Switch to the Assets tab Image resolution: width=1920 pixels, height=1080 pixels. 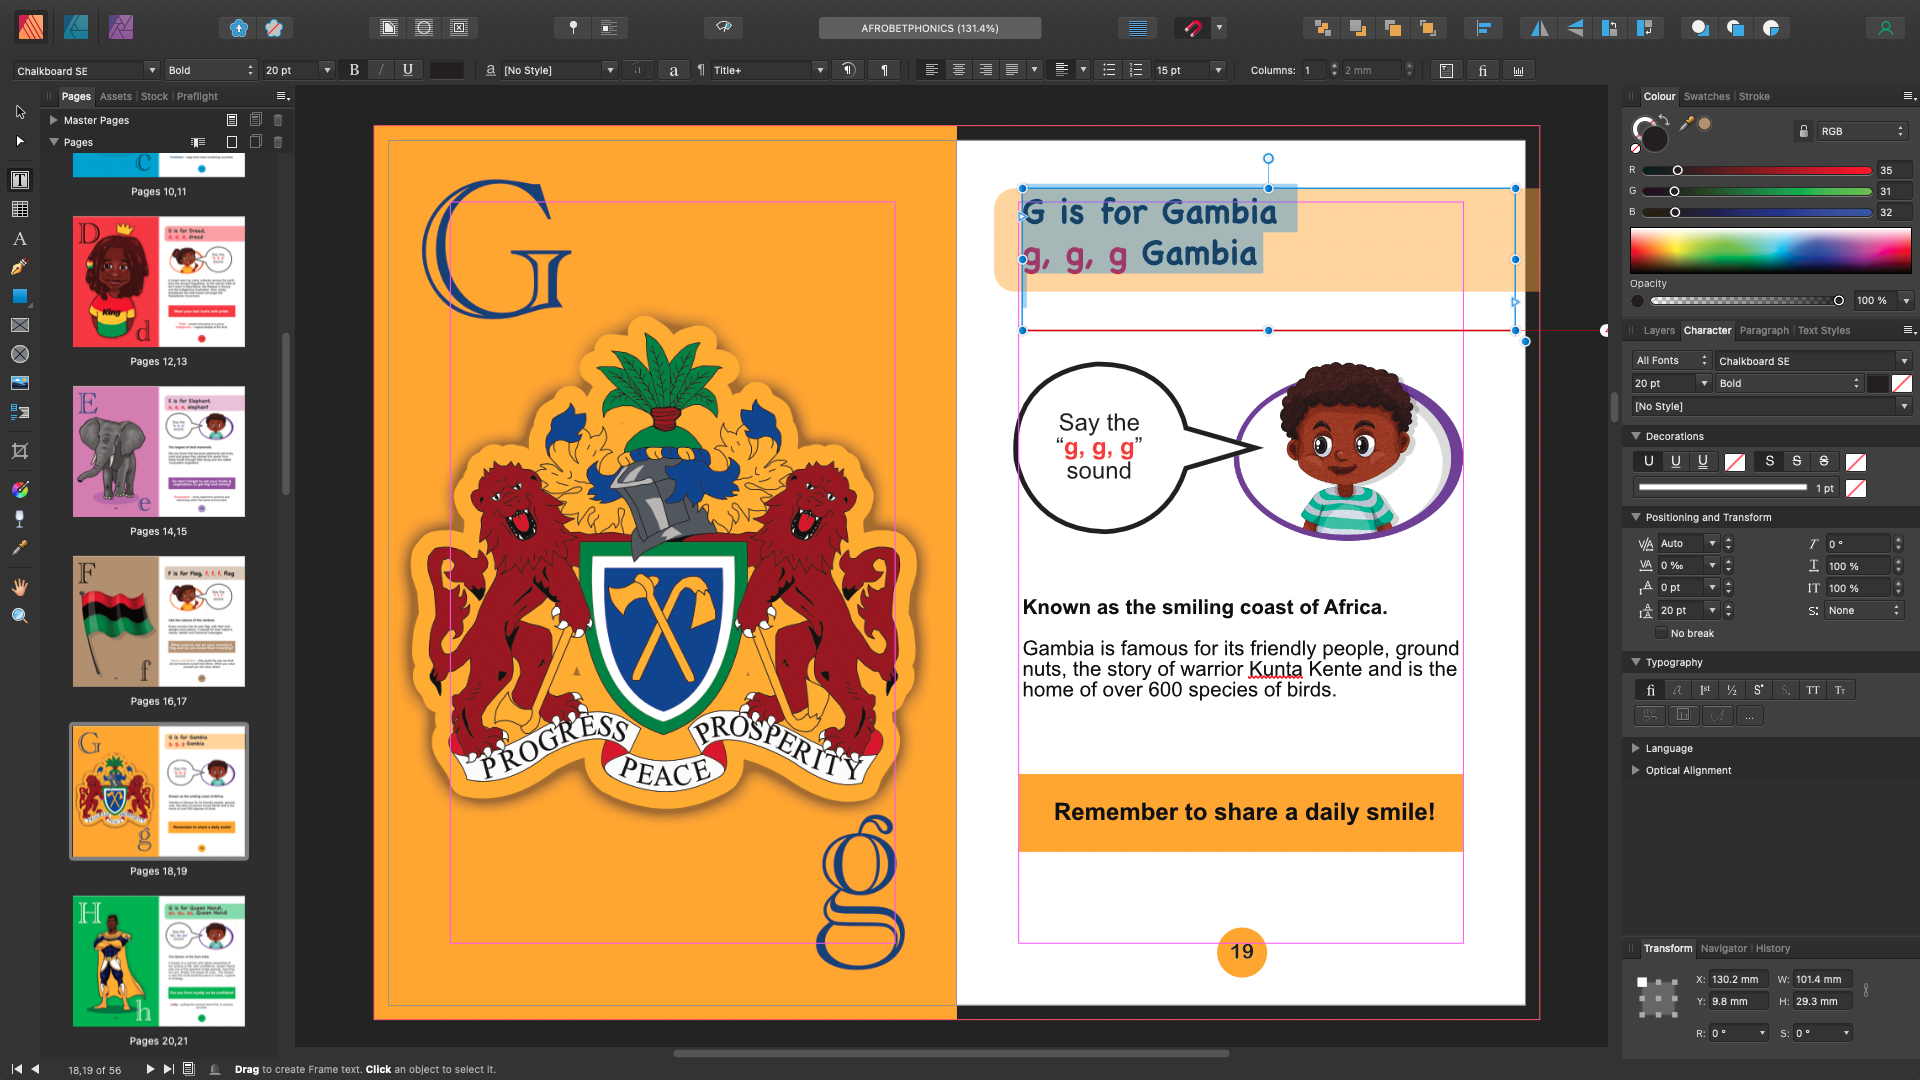pyautogui.click(x=115, y=96)
